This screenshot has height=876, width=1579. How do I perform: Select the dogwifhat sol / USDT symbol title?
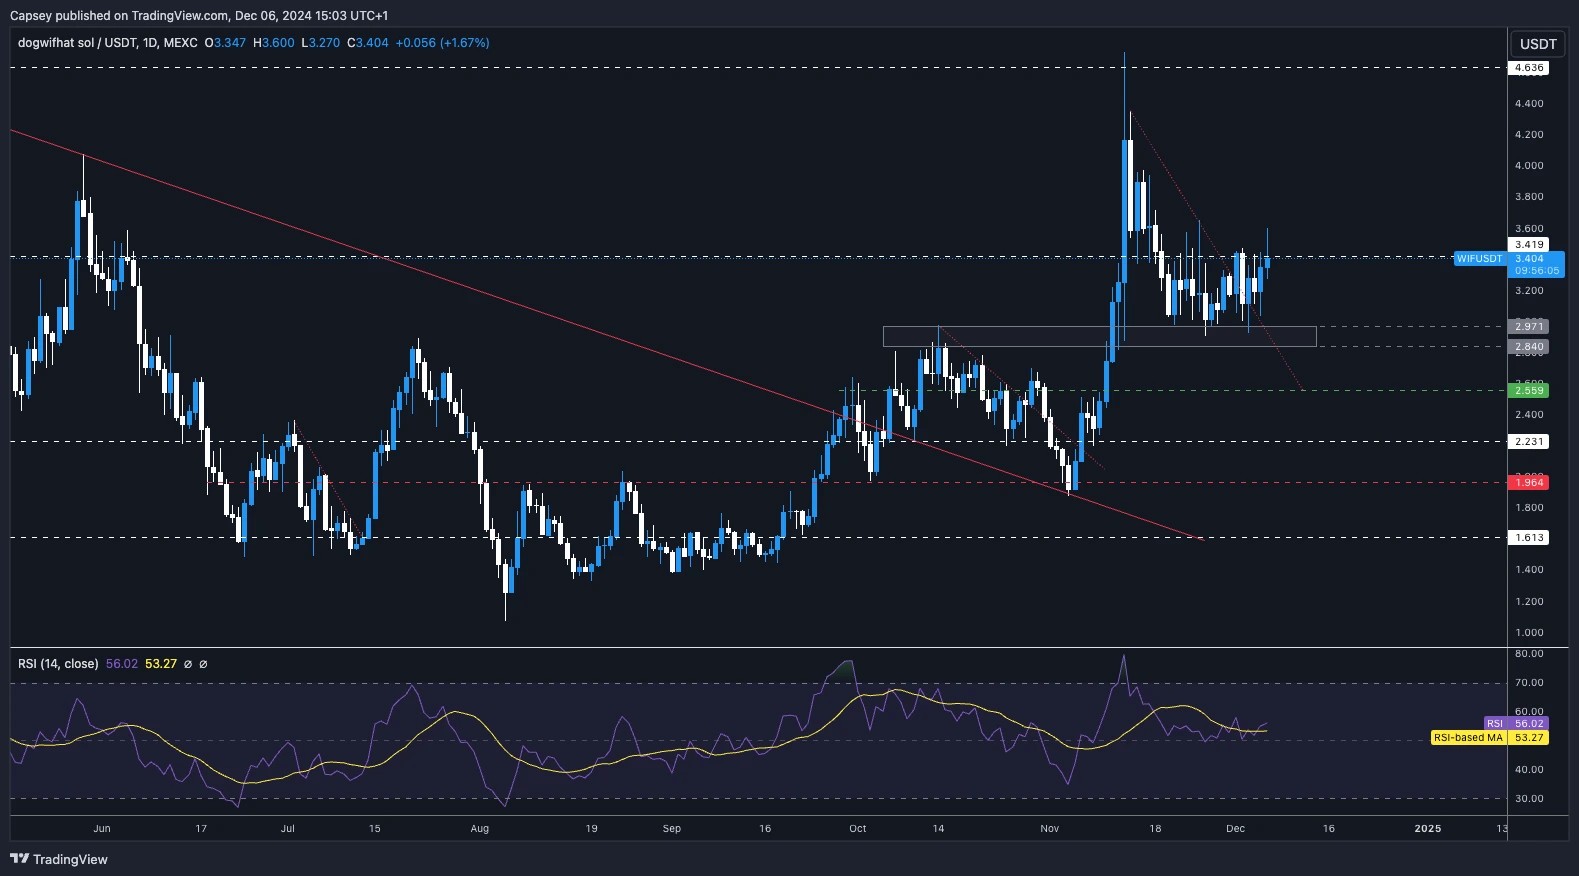[107, 43]
